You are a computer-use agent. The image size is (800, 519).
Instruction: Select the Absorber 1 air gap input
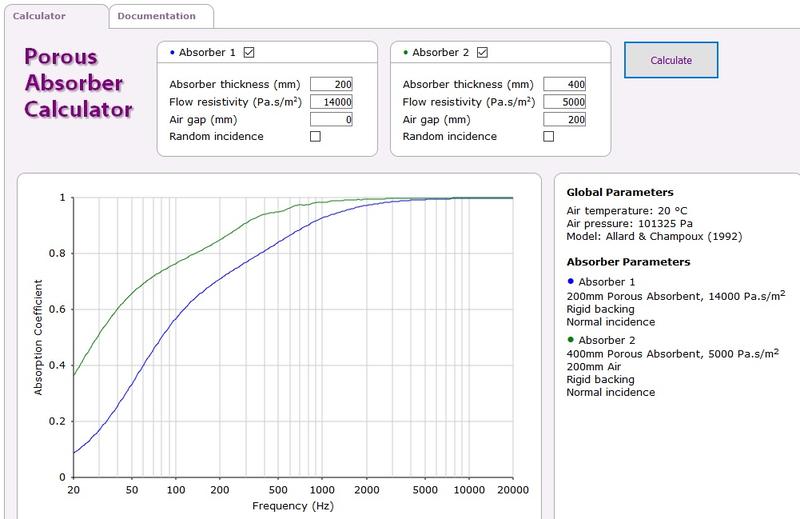(x=332, y=119)
